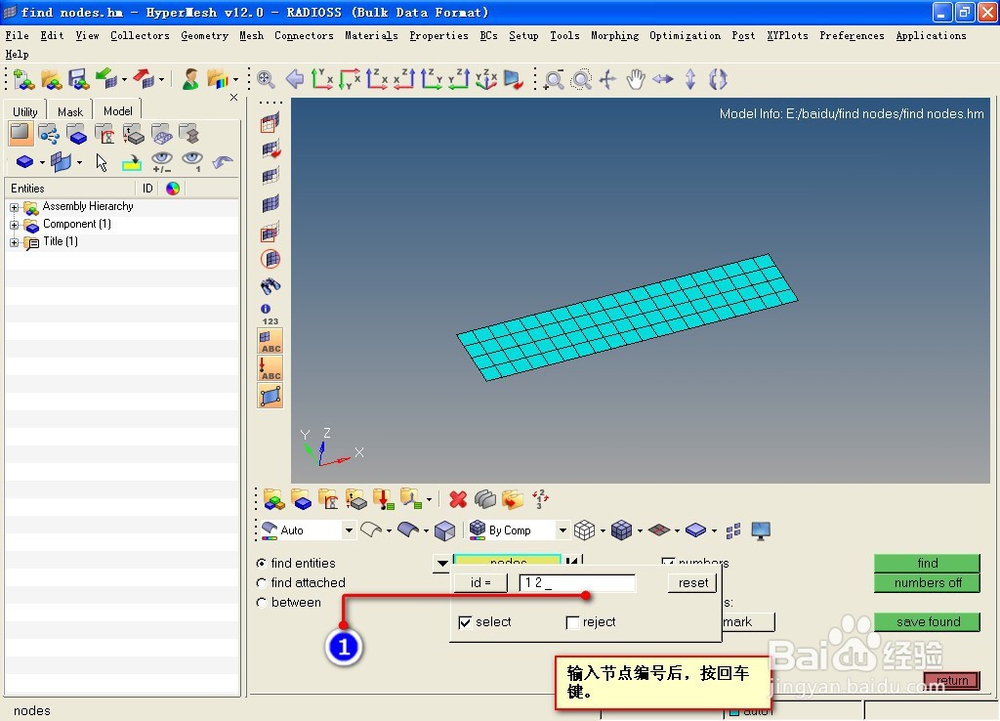Expand the Title (1) tree node
Screen dimensions: 1000x721
coord(14,242)
